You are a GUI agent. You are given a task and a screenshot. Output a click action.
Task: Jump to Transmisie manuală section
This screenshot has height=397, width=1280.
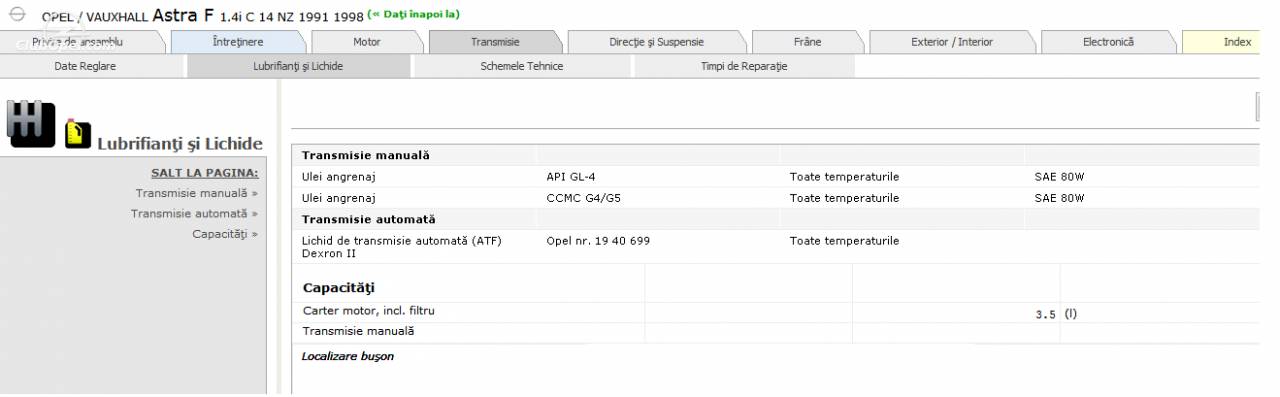(197, 193)
